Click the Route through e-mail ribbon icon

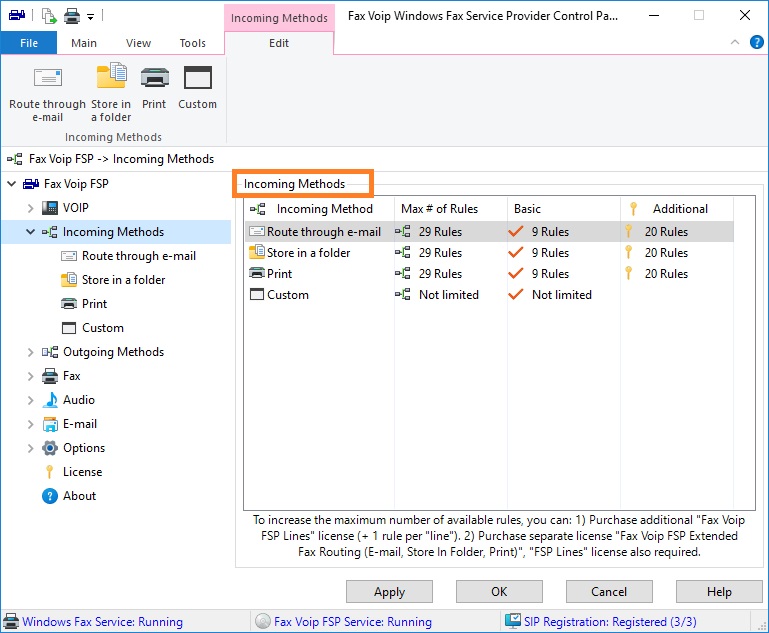[x=48, y=78]
